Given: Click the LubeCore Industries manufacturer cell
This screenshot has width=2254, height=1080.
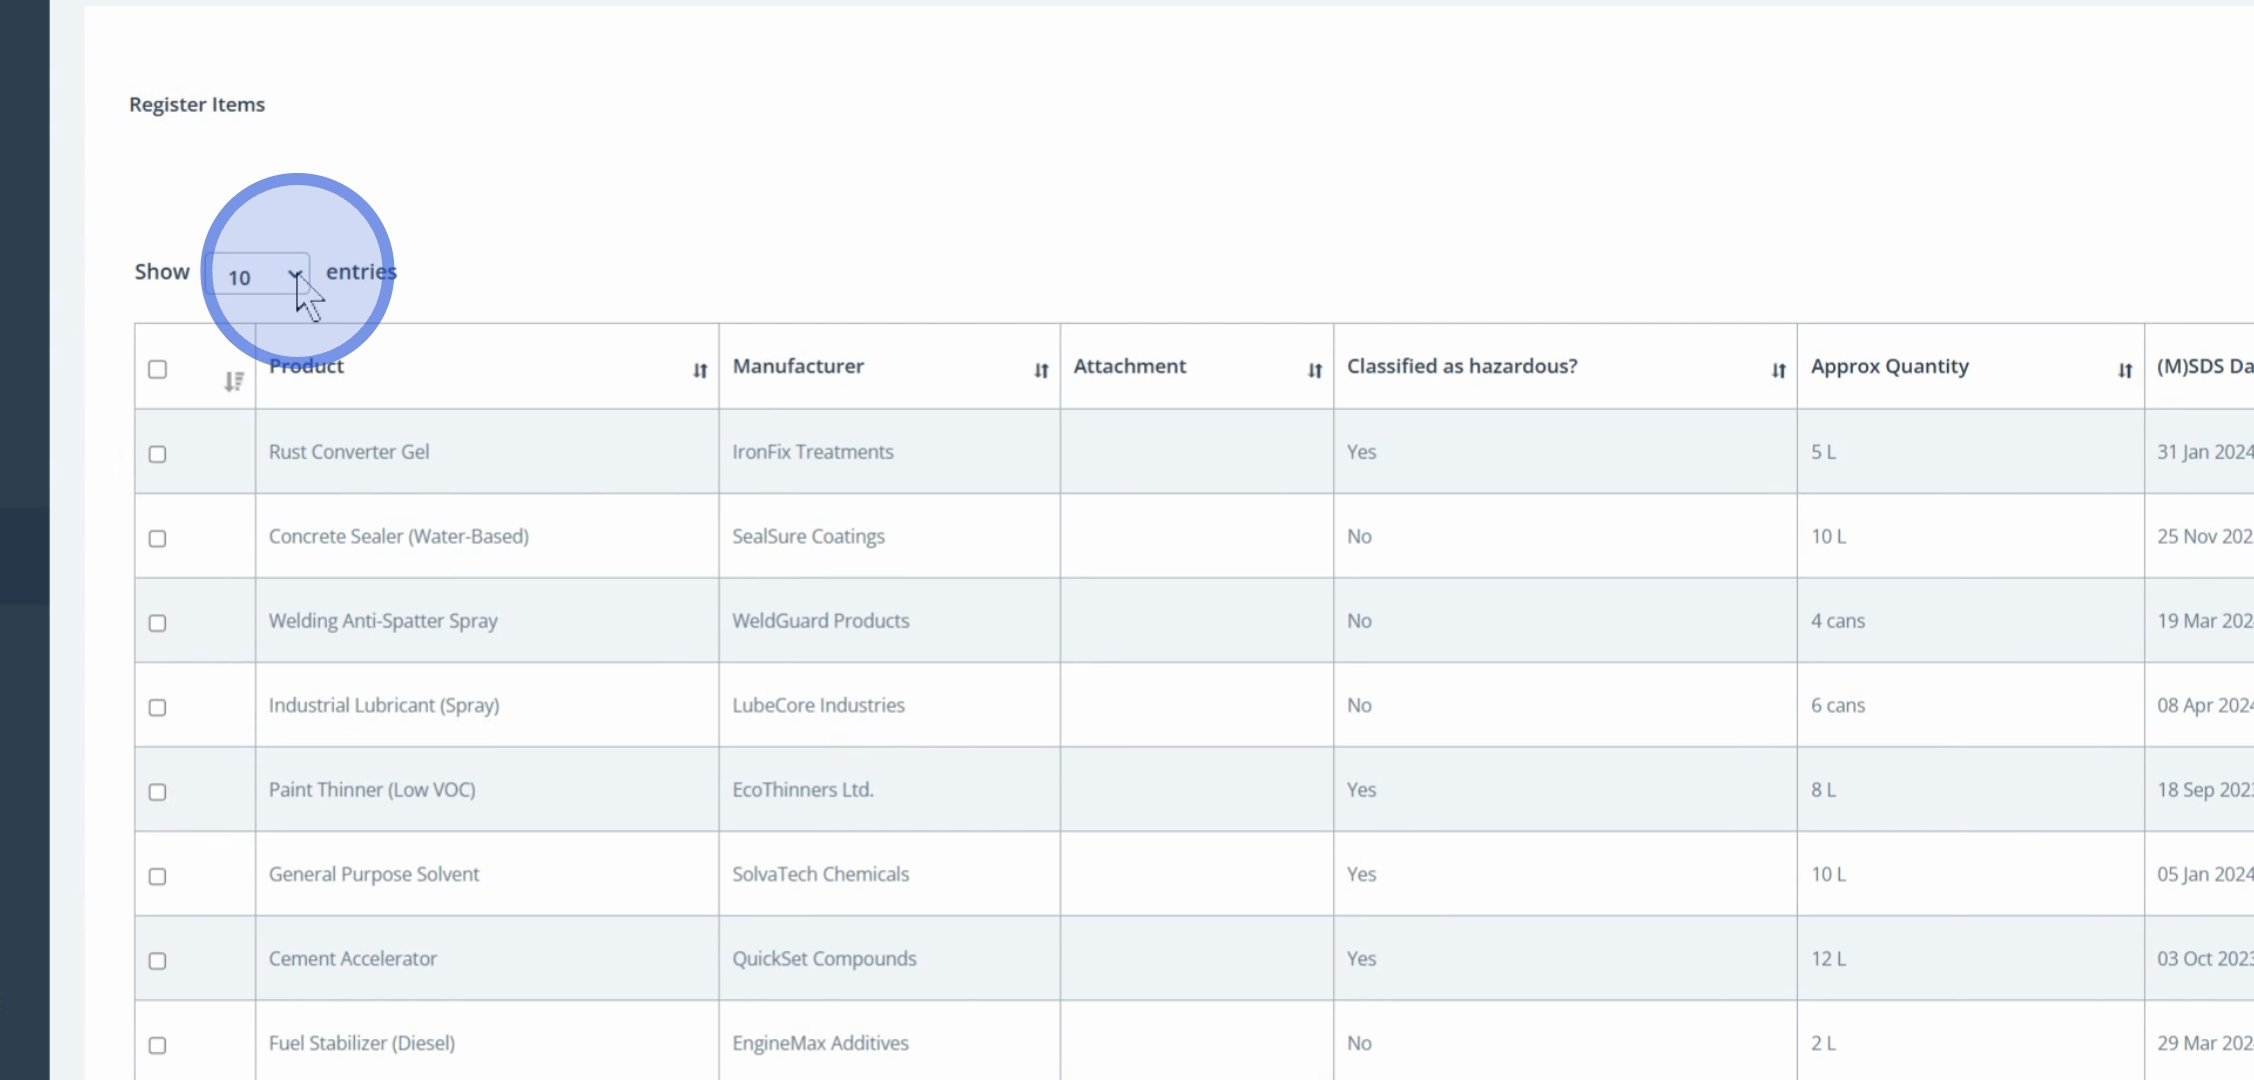Looking at the screenshot, I should [818, 705].
